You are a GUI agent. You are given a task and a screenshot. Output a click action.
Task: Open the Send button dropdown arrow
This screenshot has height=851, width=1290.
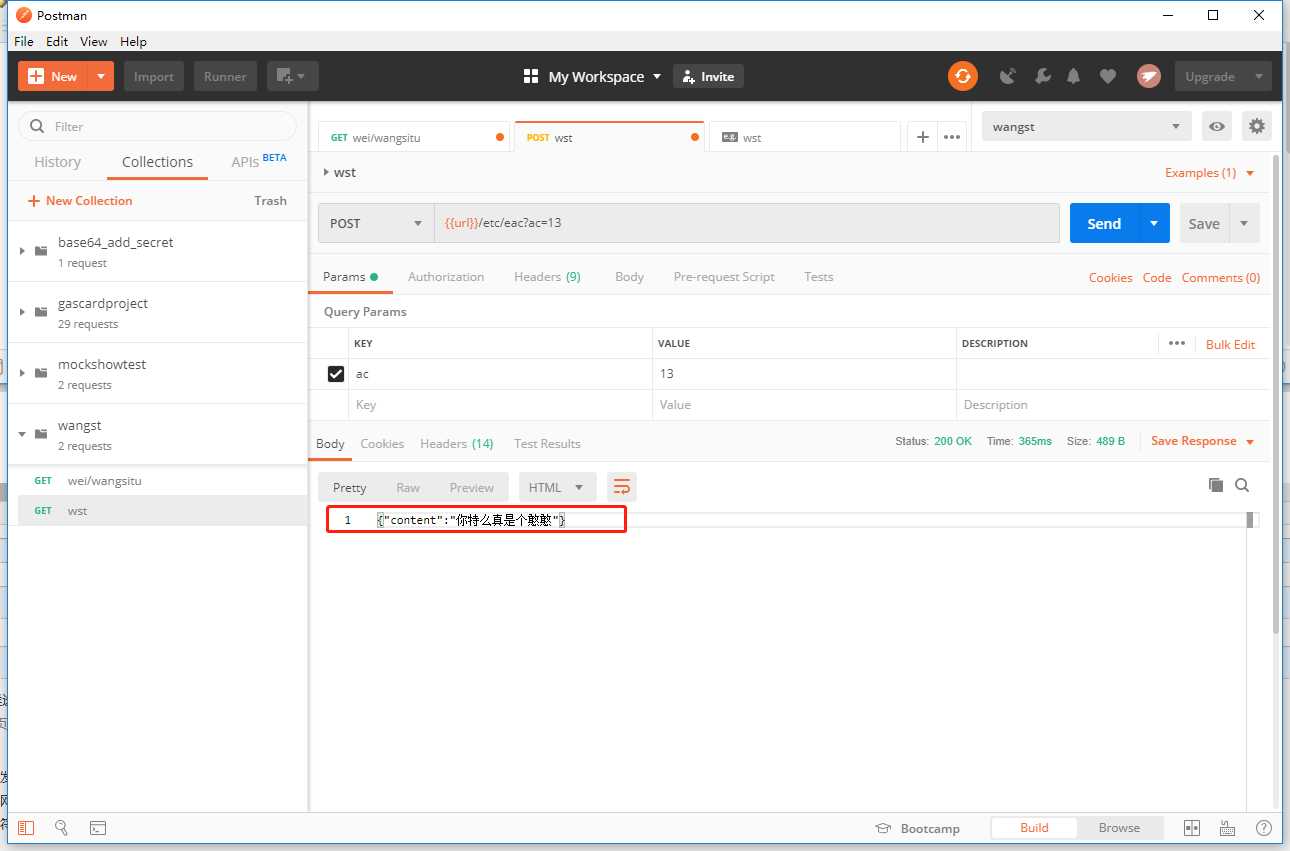(1154, 223)
